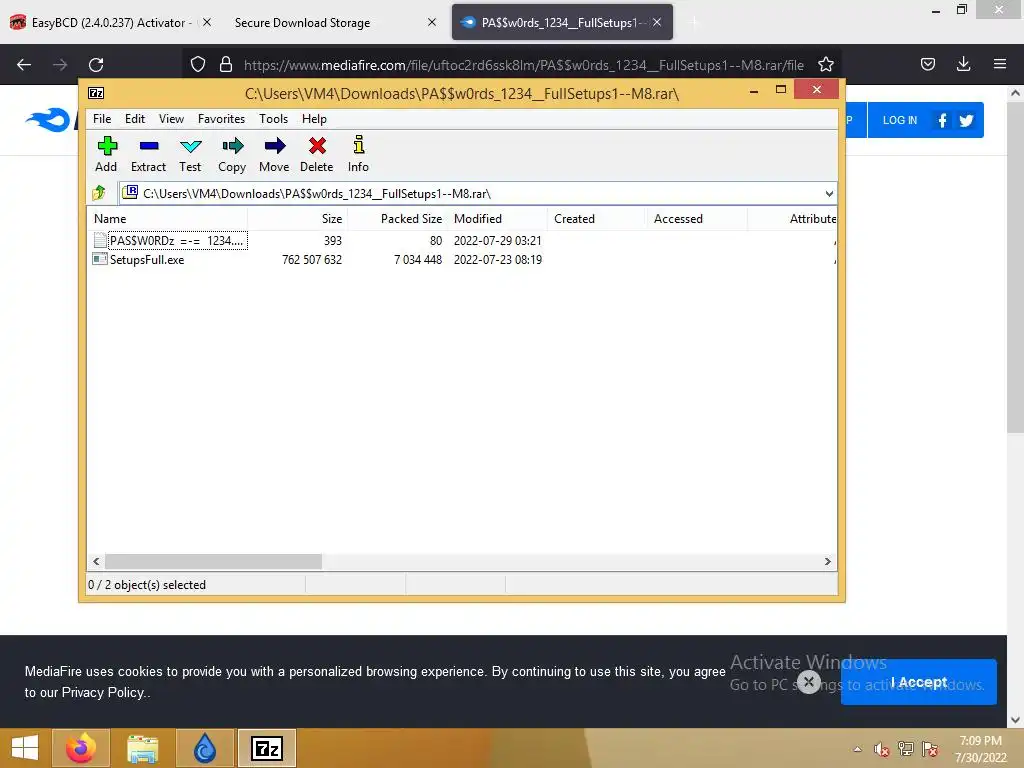The width and height of the screenshot is (1024, 768).
Task: Click the archive path address field
Action: click(477, 193)
